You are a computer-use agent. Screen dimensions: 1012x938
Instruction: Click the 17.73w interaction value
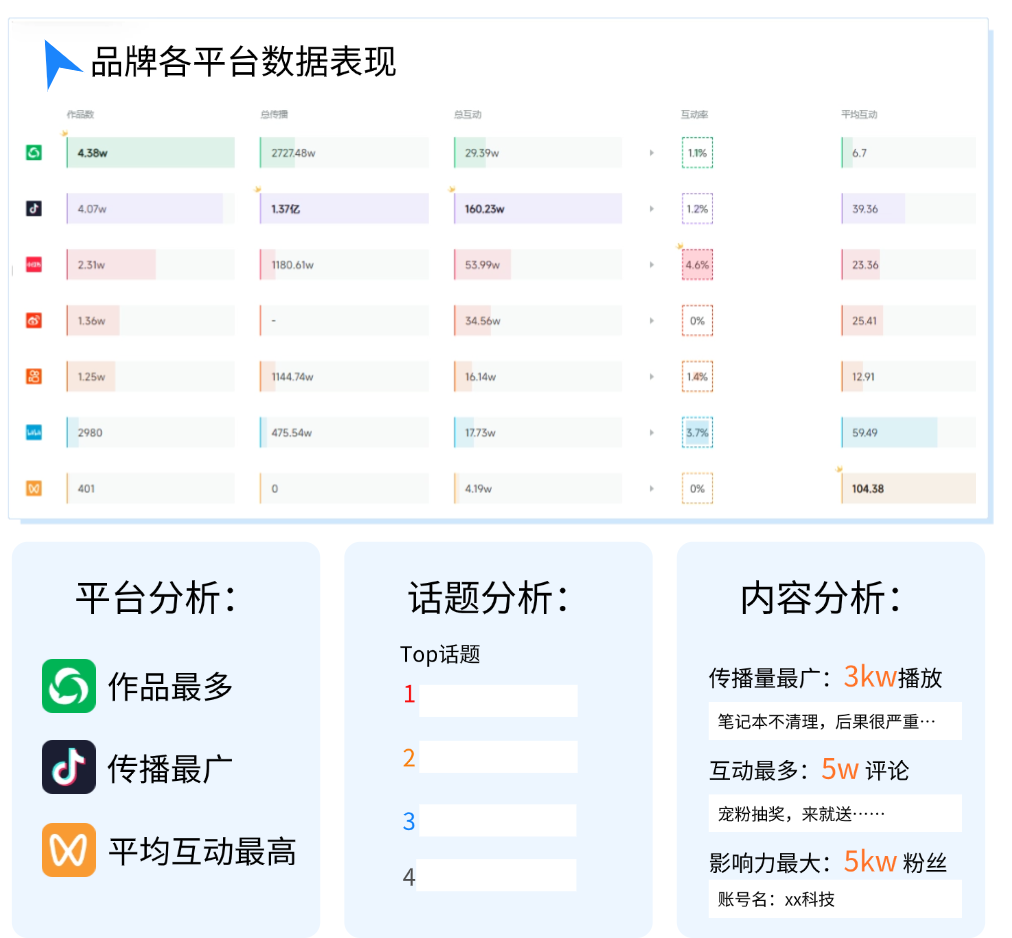point(480,433)
